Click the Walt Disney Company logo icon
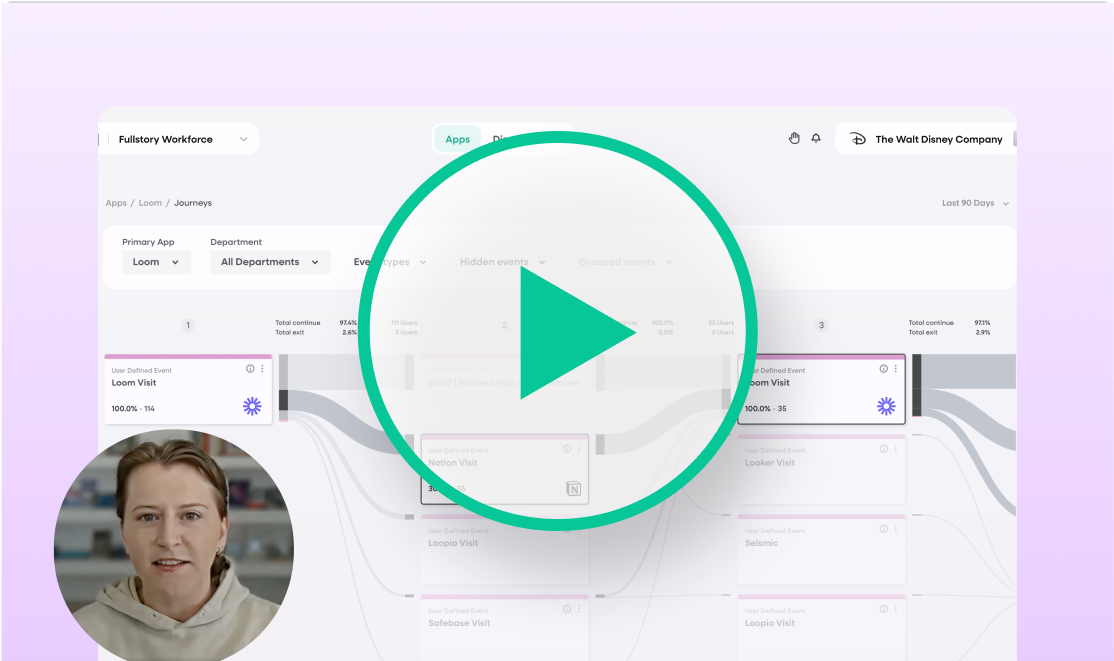The height and width of the screenshot is (661, 1114). pyautogui.click(x=858, y=138)
